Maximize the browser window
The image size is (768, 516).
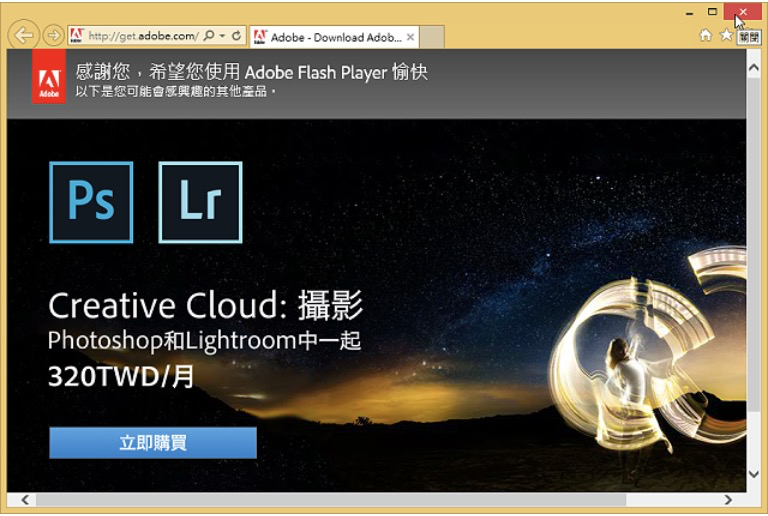(712, 12)
